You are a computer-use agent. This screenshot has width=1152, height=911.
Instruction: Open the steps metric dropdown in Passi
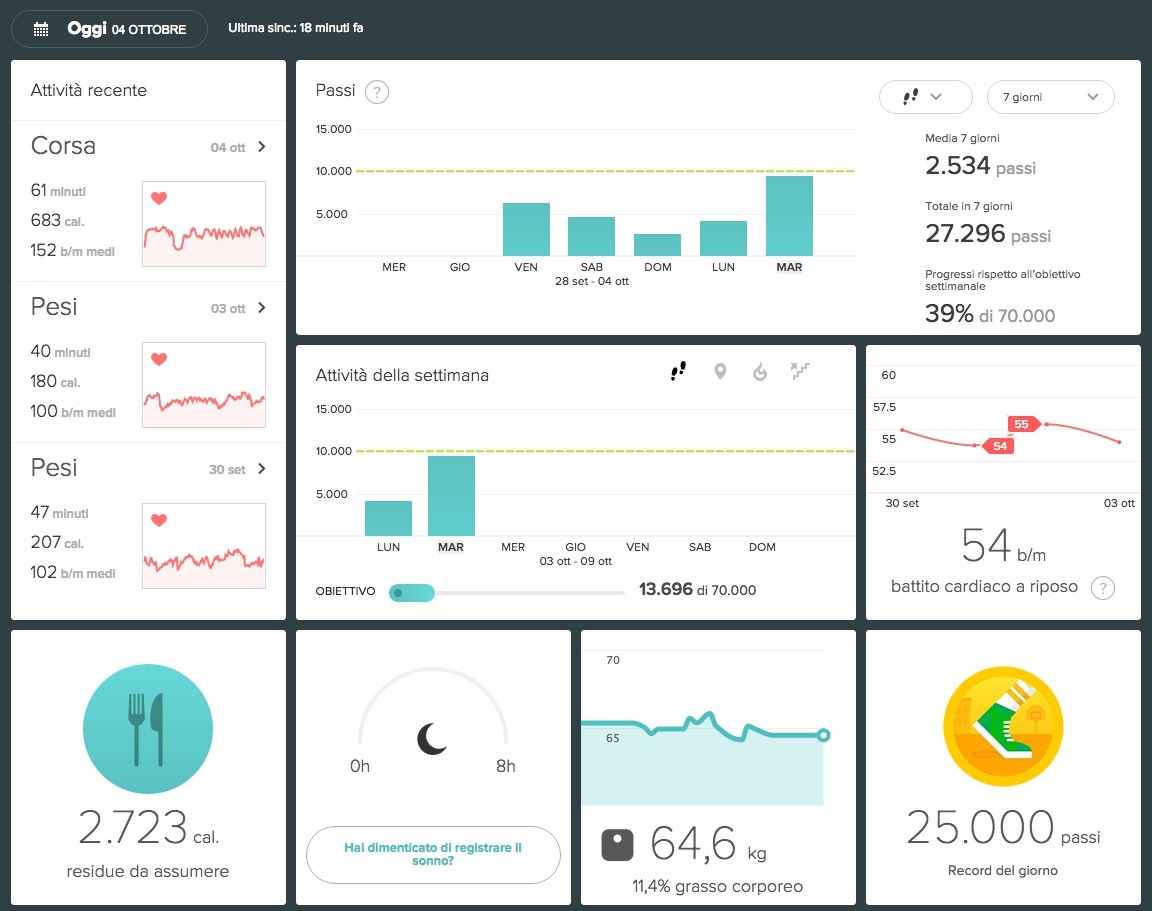(925, 97)
